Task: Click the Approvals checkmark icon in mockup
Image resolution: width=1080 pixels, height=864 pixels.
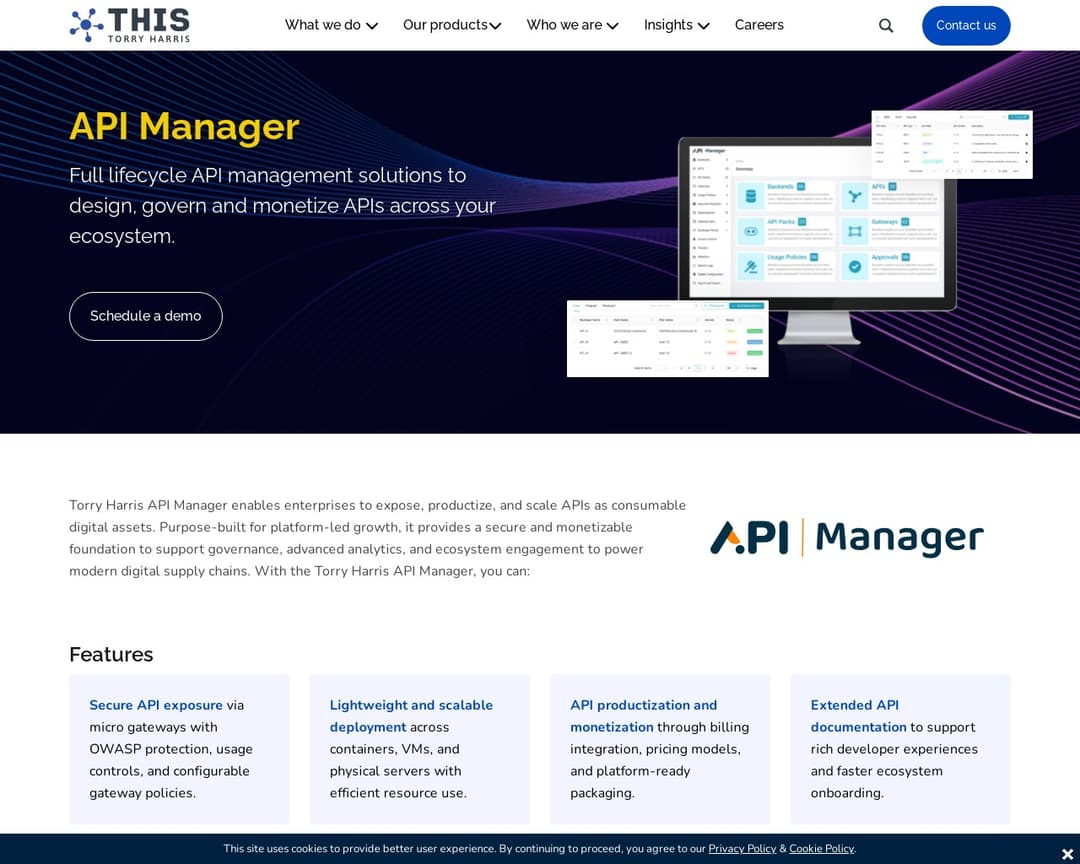Action: [x=855, y=267]
